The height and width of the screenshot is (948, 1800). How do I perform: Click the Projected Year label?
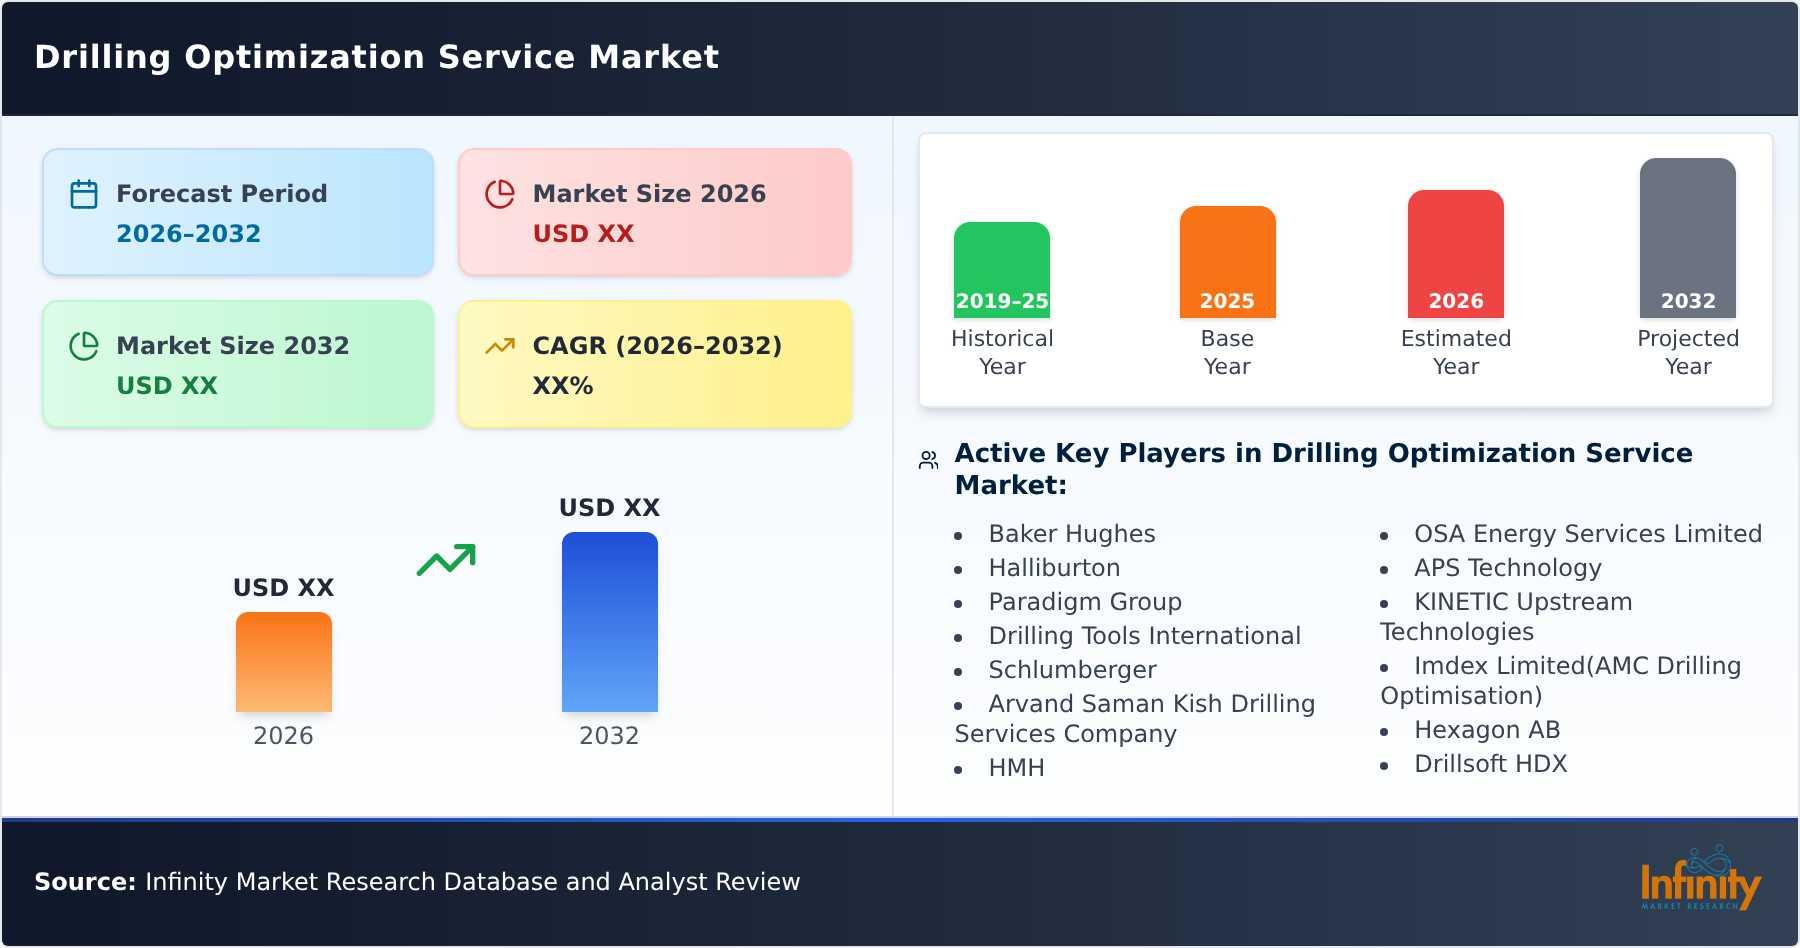click(x=1688, y=352)
